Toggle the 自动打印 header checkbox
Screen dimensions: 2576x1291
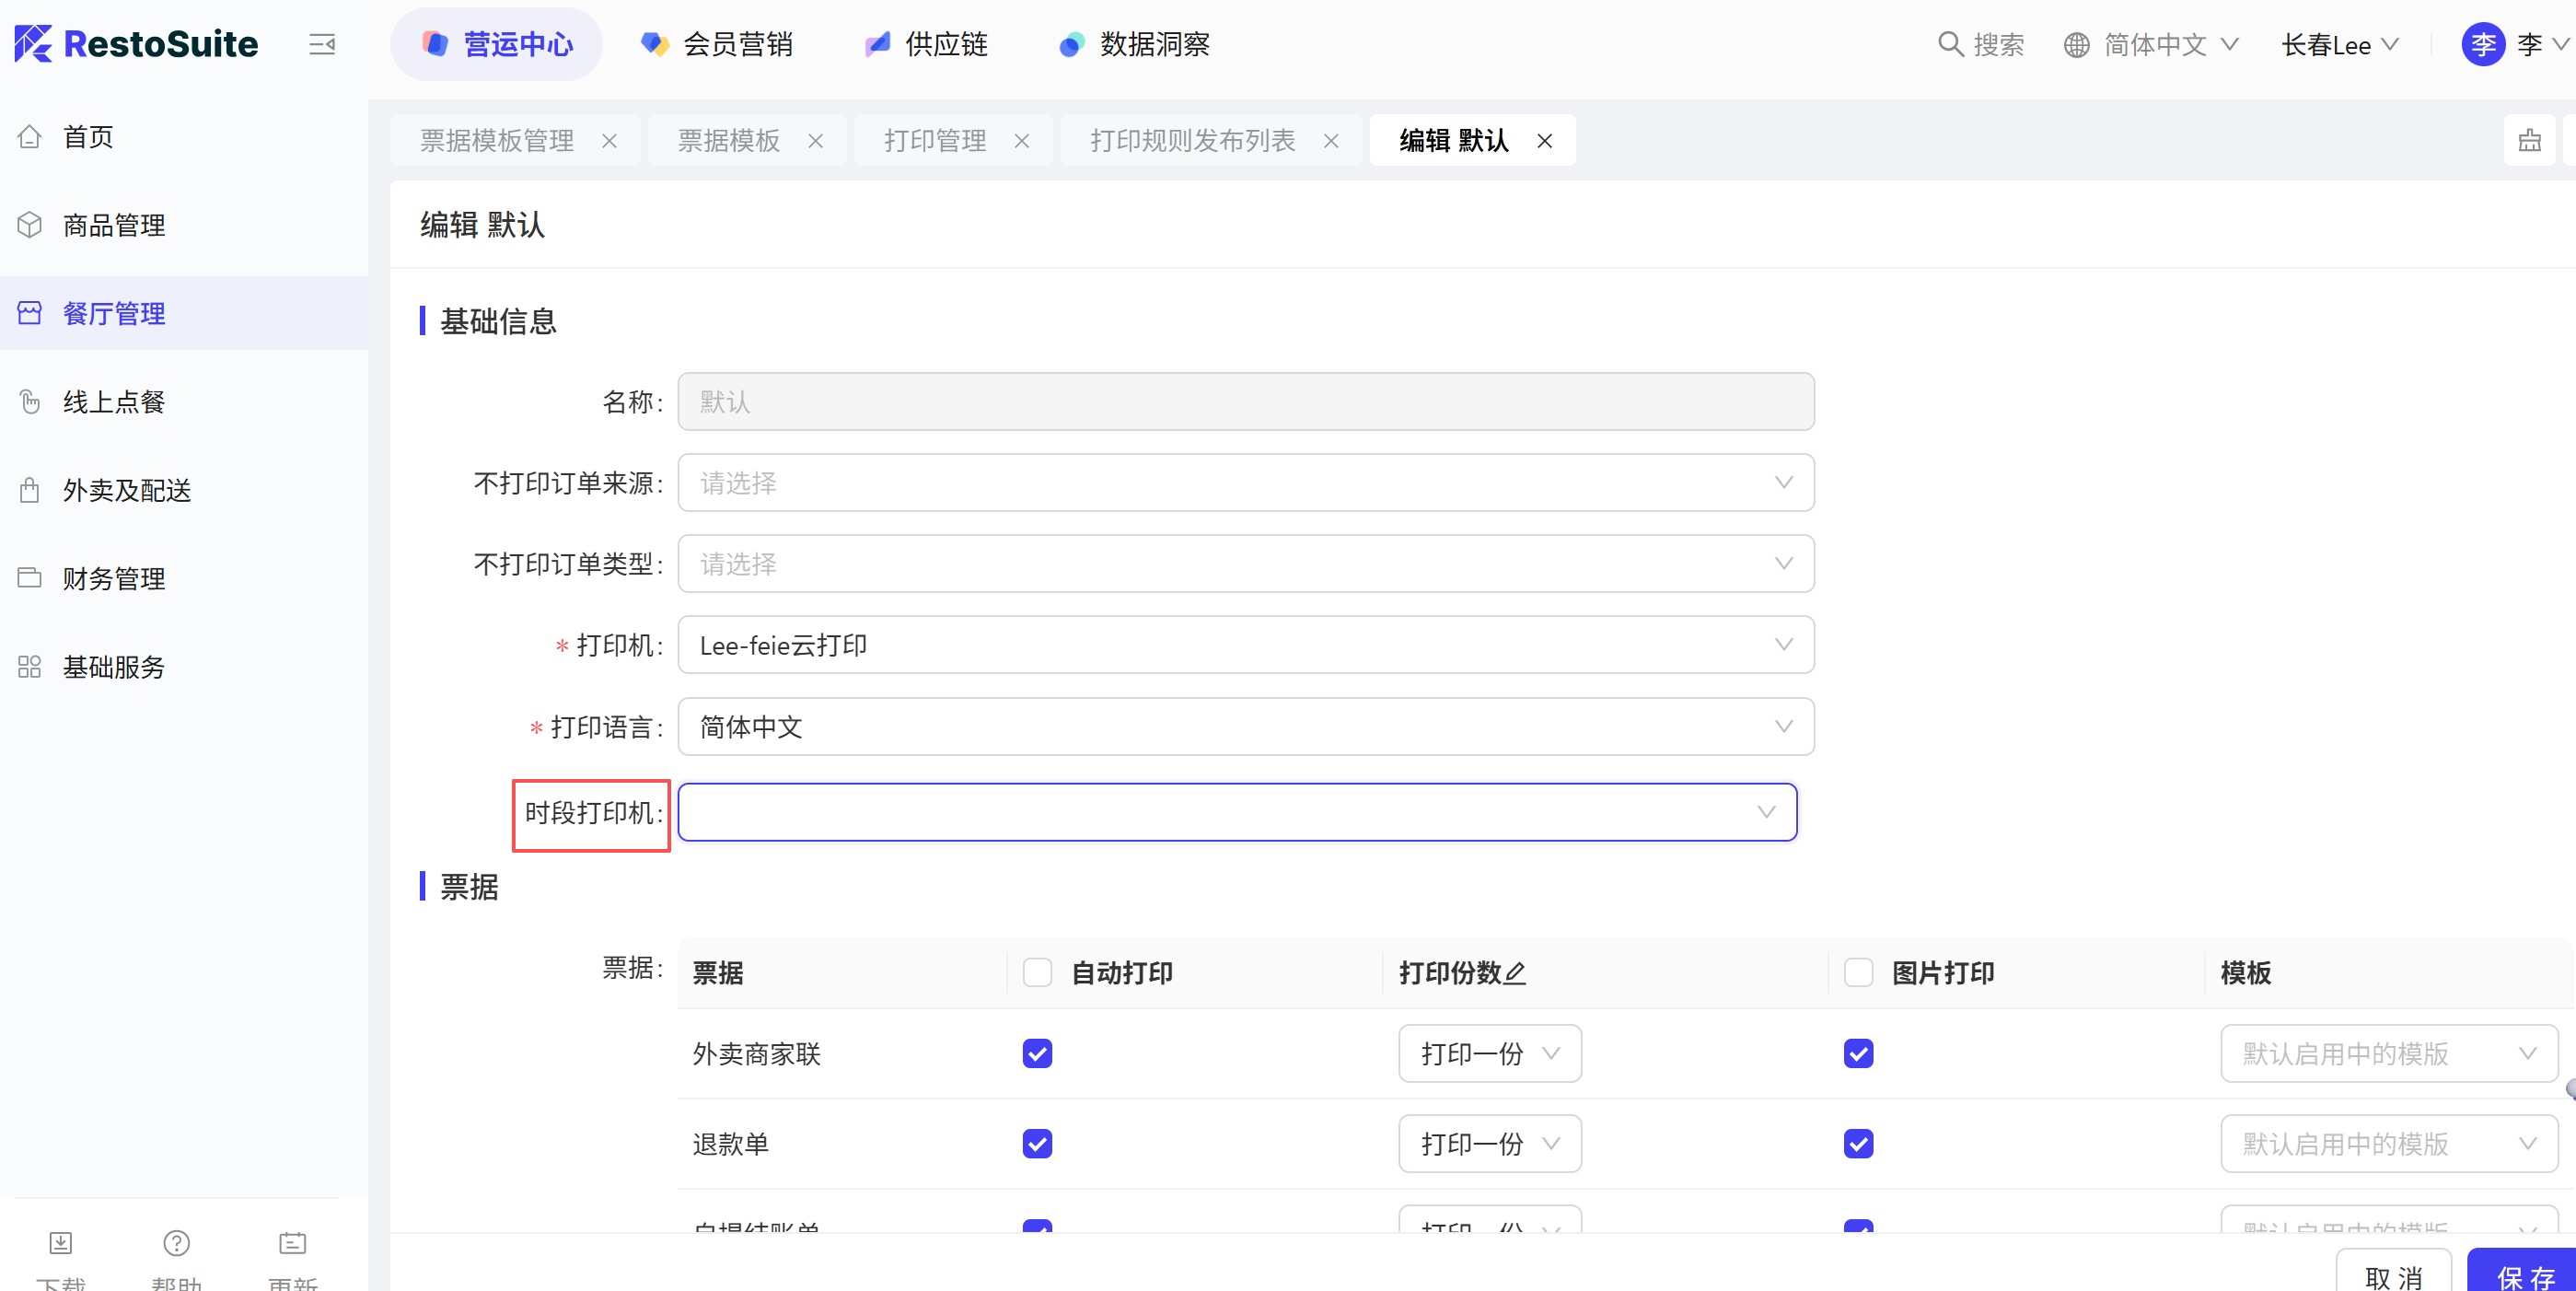(x=1037, y=972)
